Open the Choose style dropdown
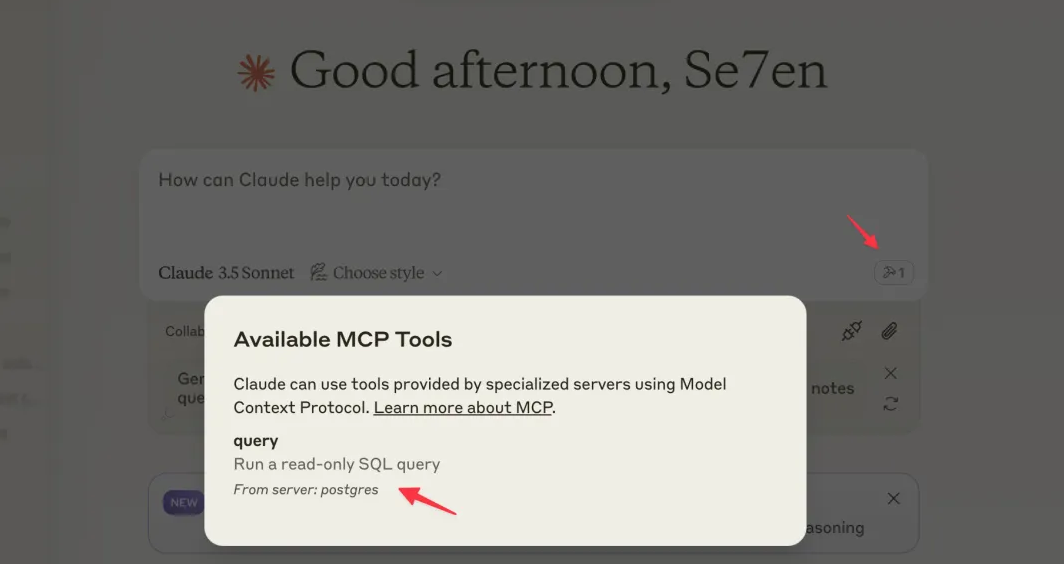Viewport: 1064px width, 564px height. pos(377,273)
